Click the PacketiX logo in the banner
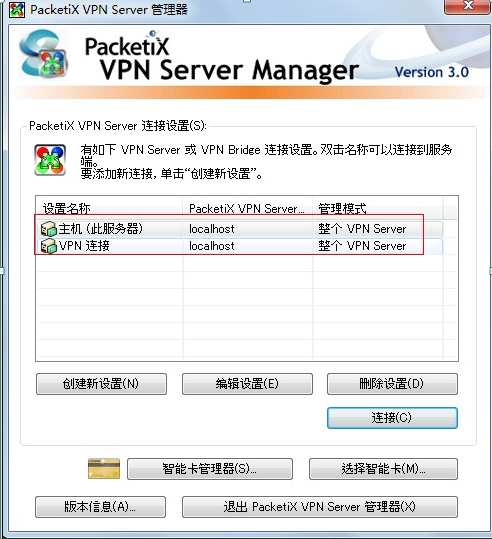The height and width of the screenshot is (539, 492). pyautogui.click(x=44, y=54)
